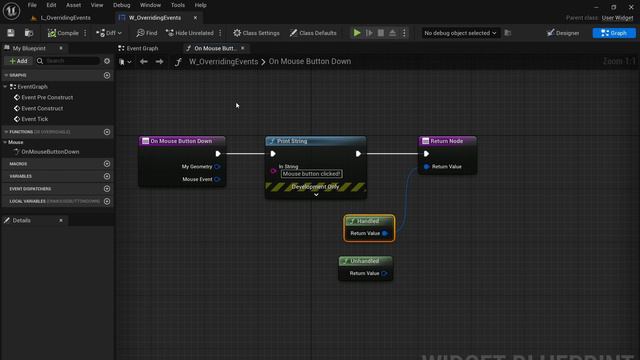The height and width of the screenshot is (360, 640).
Task: Open My Blueprint view options gear
Action: tap(107, 61)
